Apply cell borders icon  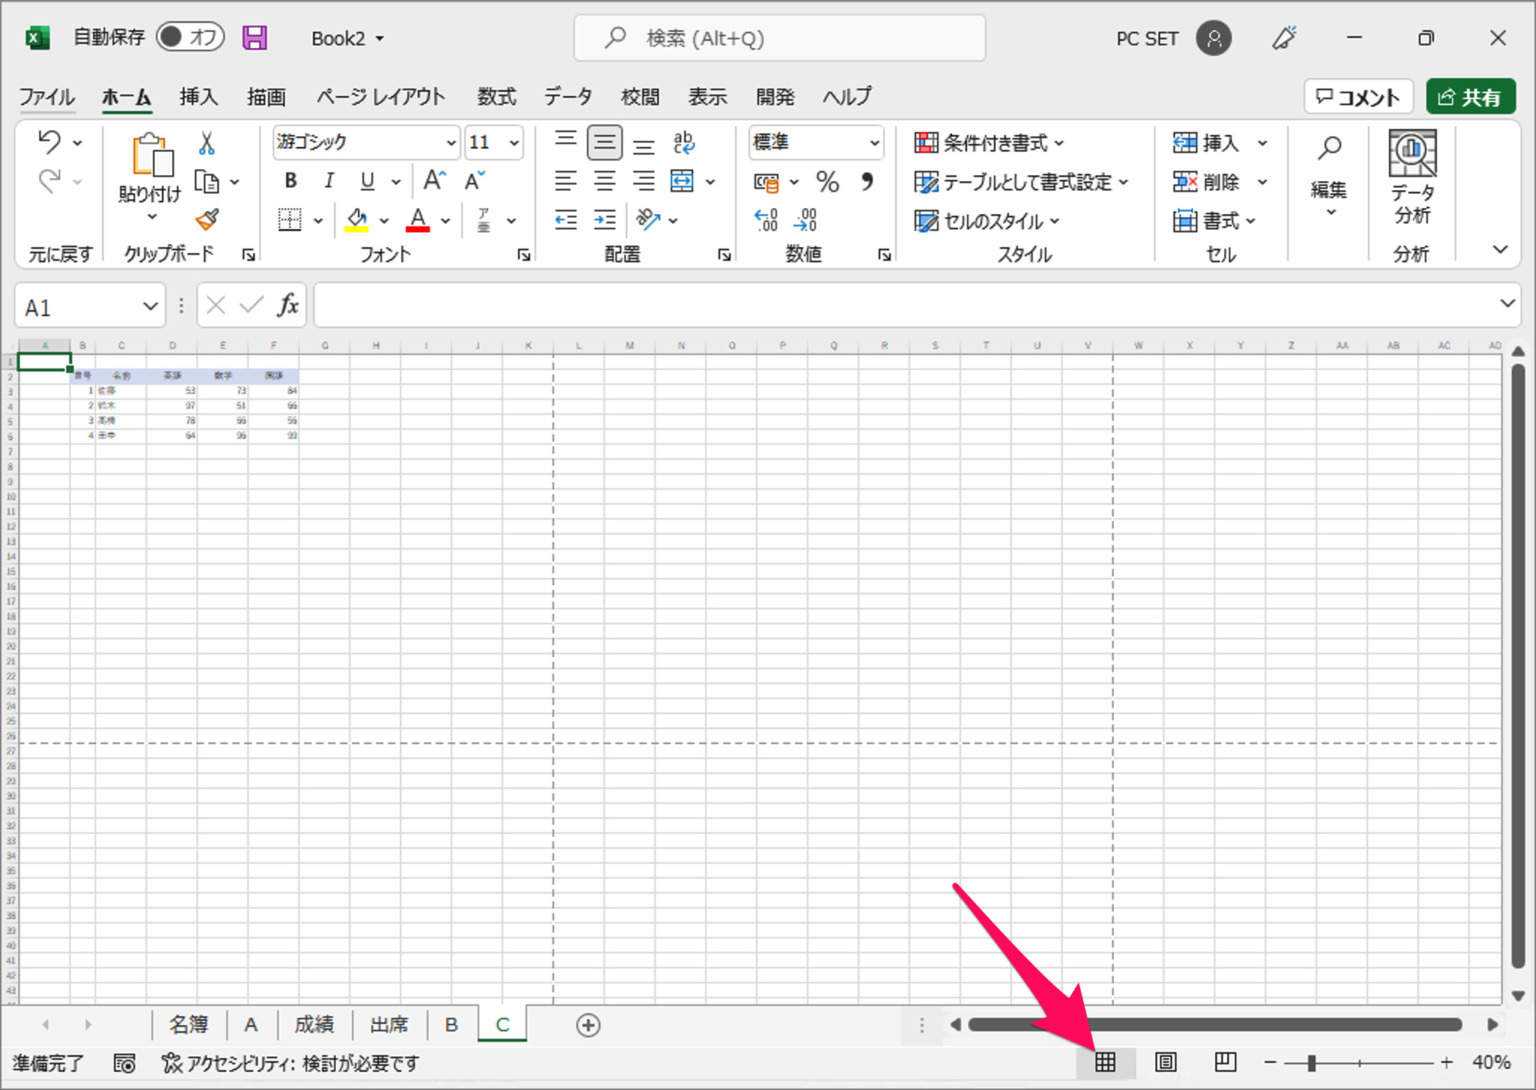290,220
